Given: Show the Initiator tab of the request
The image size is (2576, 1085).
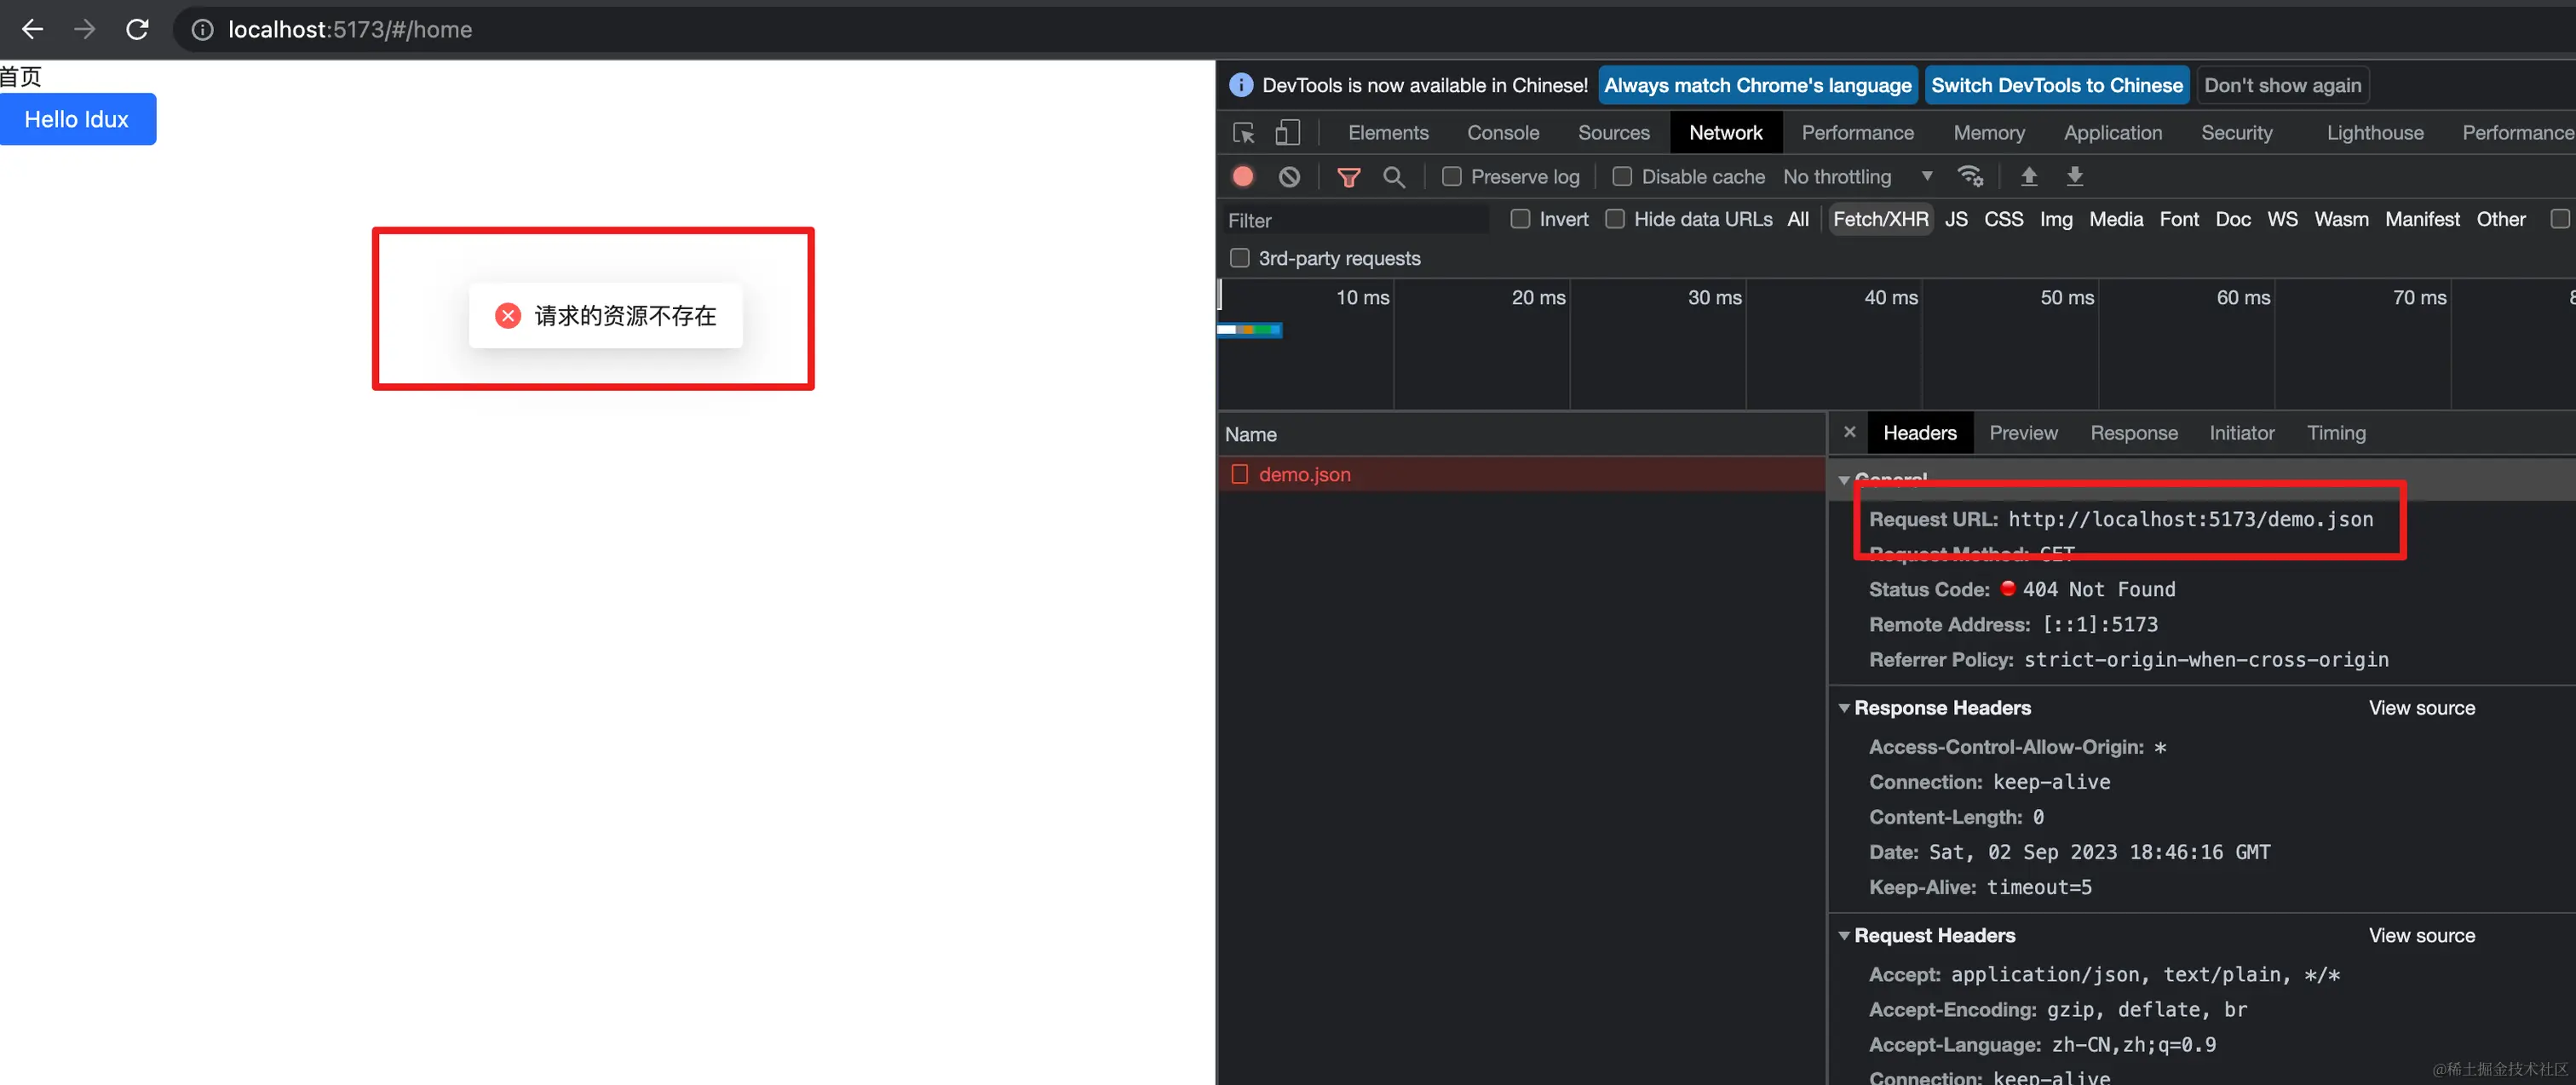Looking at the screenshot, I should coord(2241,433).
